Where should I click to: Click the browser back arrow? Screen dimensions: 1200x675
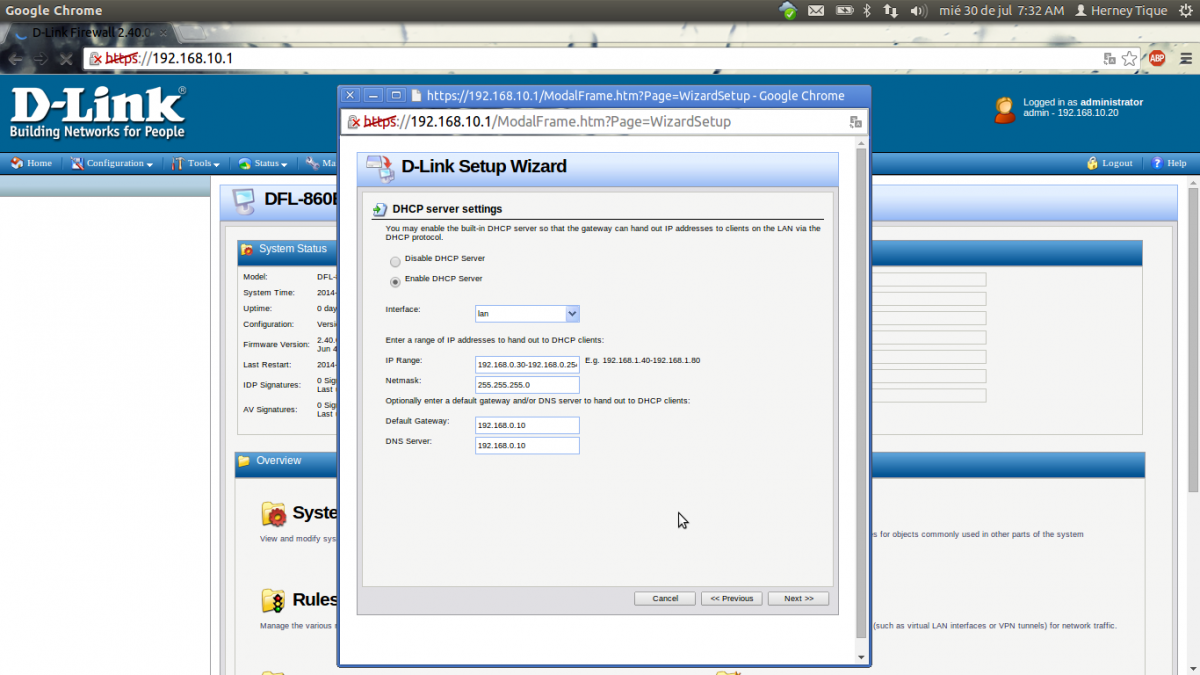coord(15,59)
